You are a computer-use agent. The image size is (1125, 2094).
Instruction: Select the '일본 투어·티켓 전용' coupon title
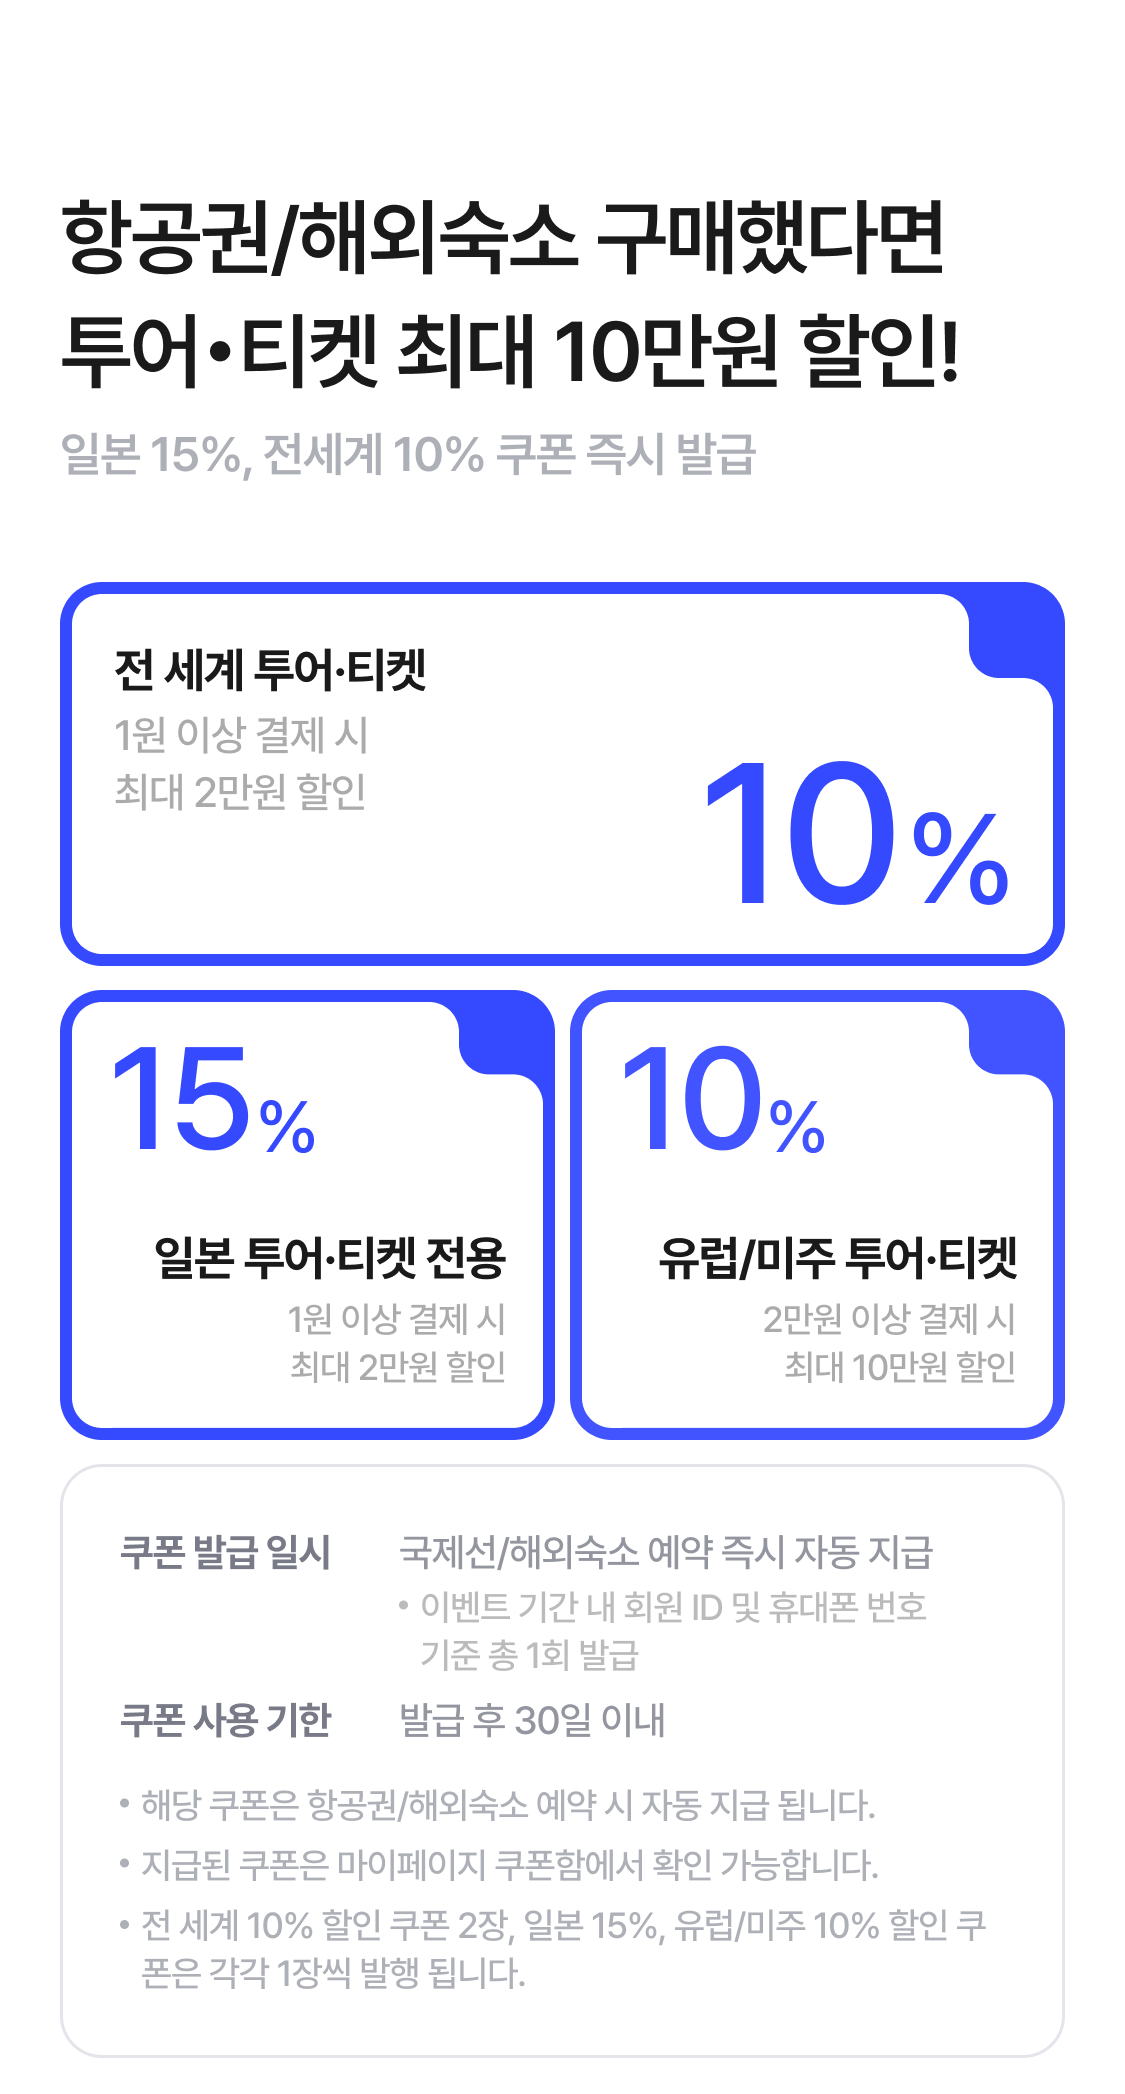(330, 1257)
